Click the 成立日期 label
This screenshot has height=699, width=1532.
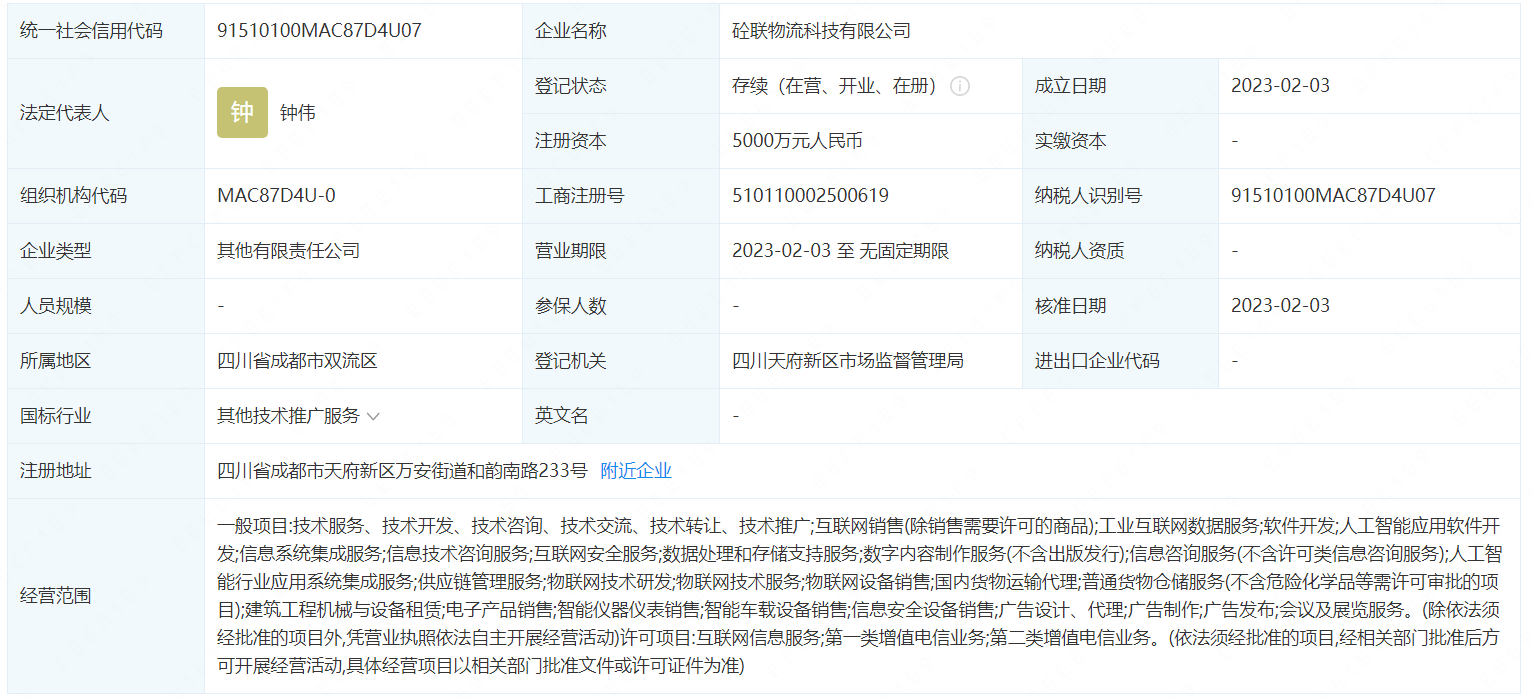tap(1071, 86)
